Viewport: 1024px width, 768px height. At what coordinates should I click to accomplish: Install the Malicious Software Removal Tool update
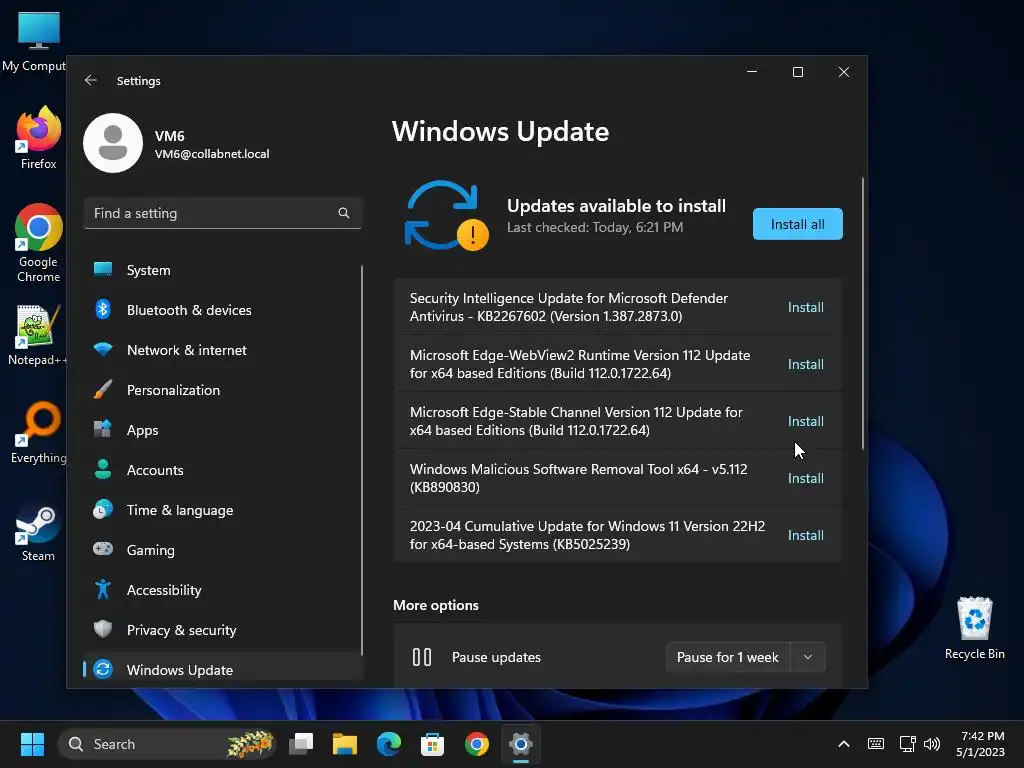(x=805, y=477)
